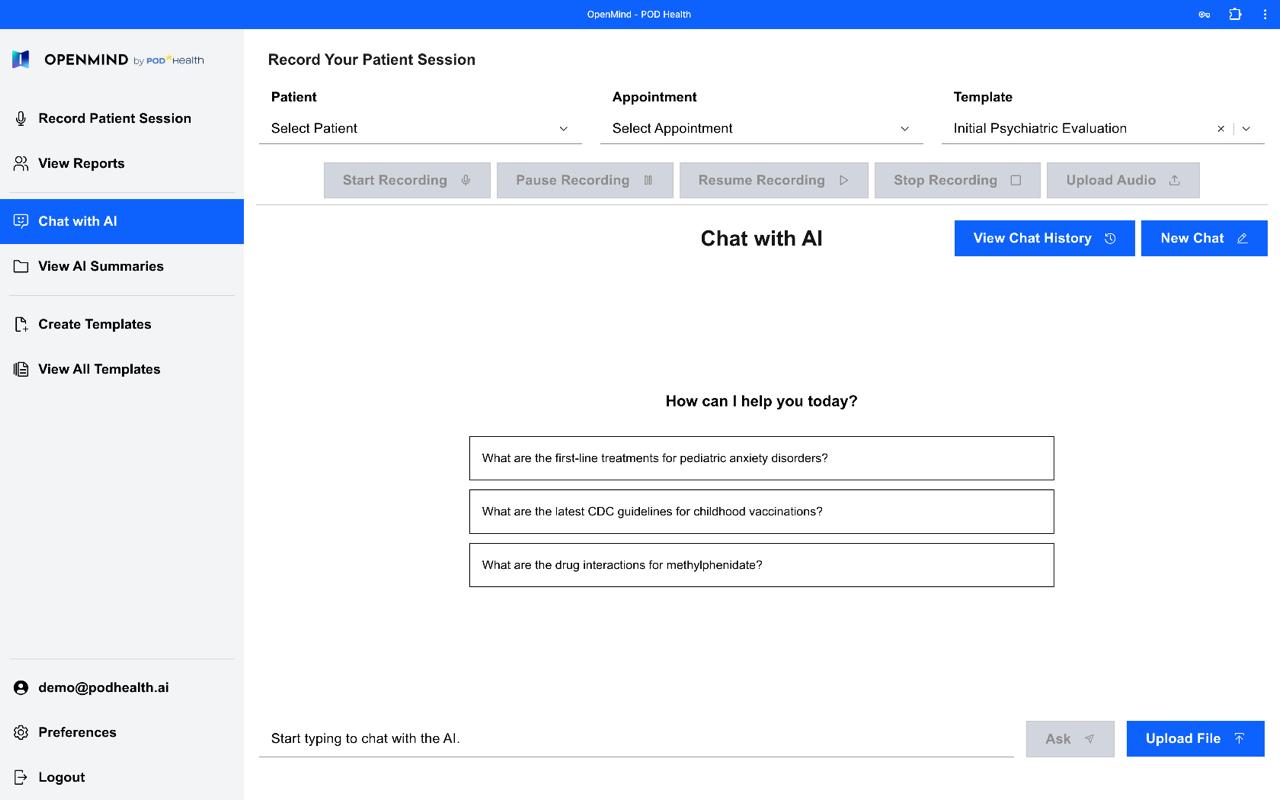Click the demo@podhealth.ai account icon

pyautogui.click(x=21, y=688)
